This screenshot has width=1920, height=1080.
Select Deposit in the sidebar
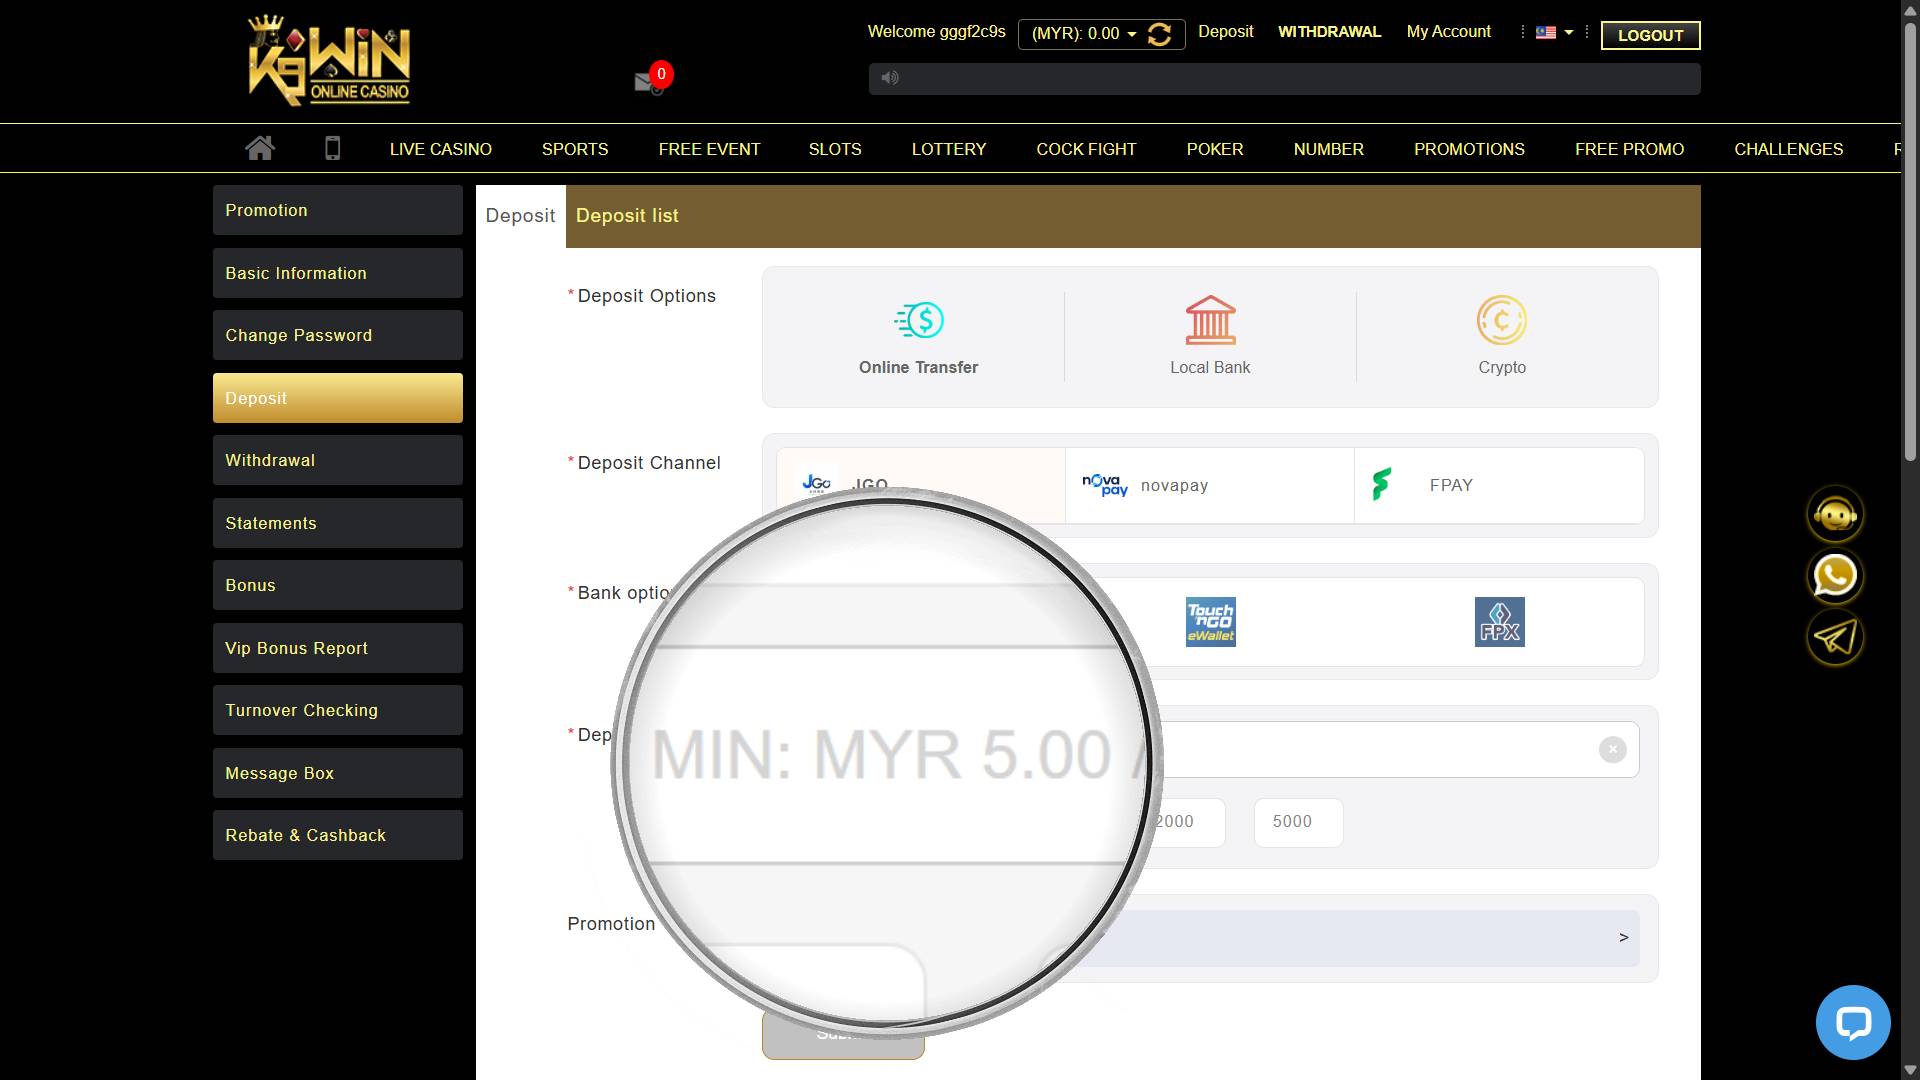tap(338, 398)
